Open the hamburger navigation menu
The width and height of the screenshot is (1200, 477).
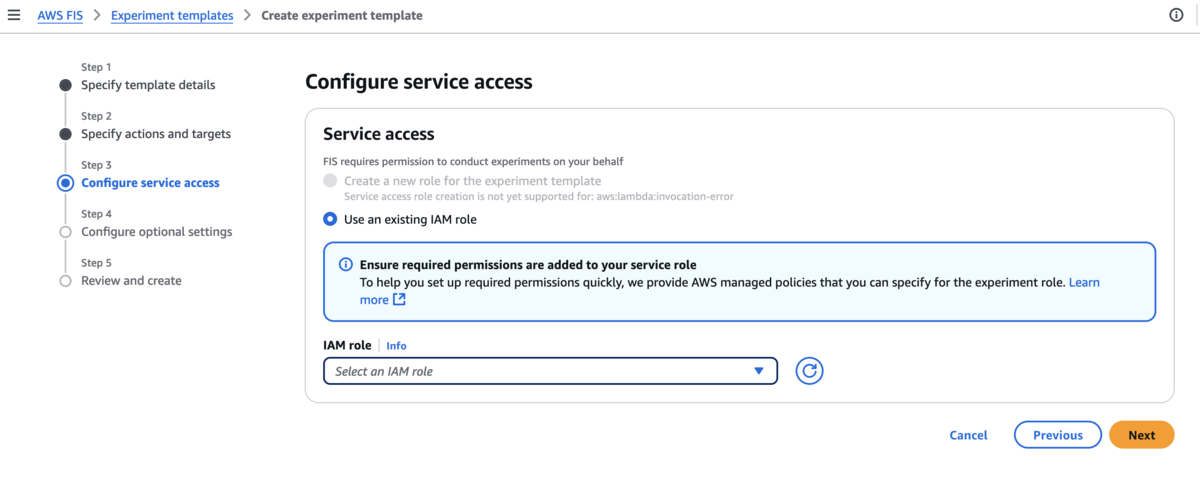(14, 15)
